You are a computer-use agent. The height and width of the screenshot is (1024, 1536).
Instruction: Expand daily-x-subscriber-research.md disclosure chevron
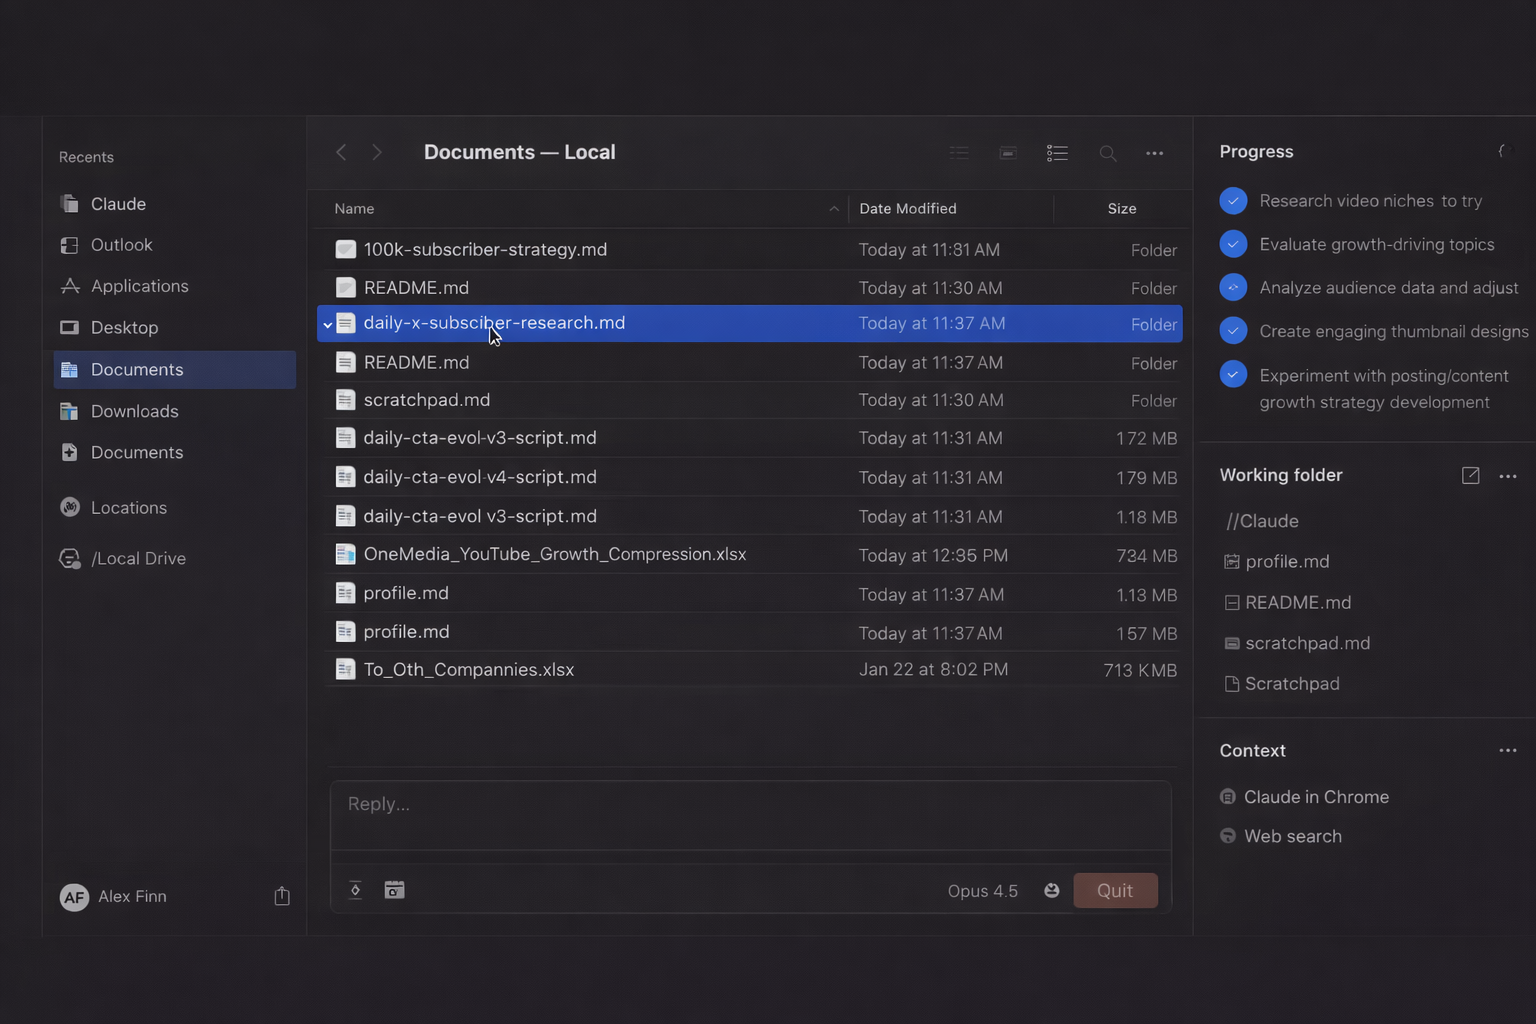point(327,324)
